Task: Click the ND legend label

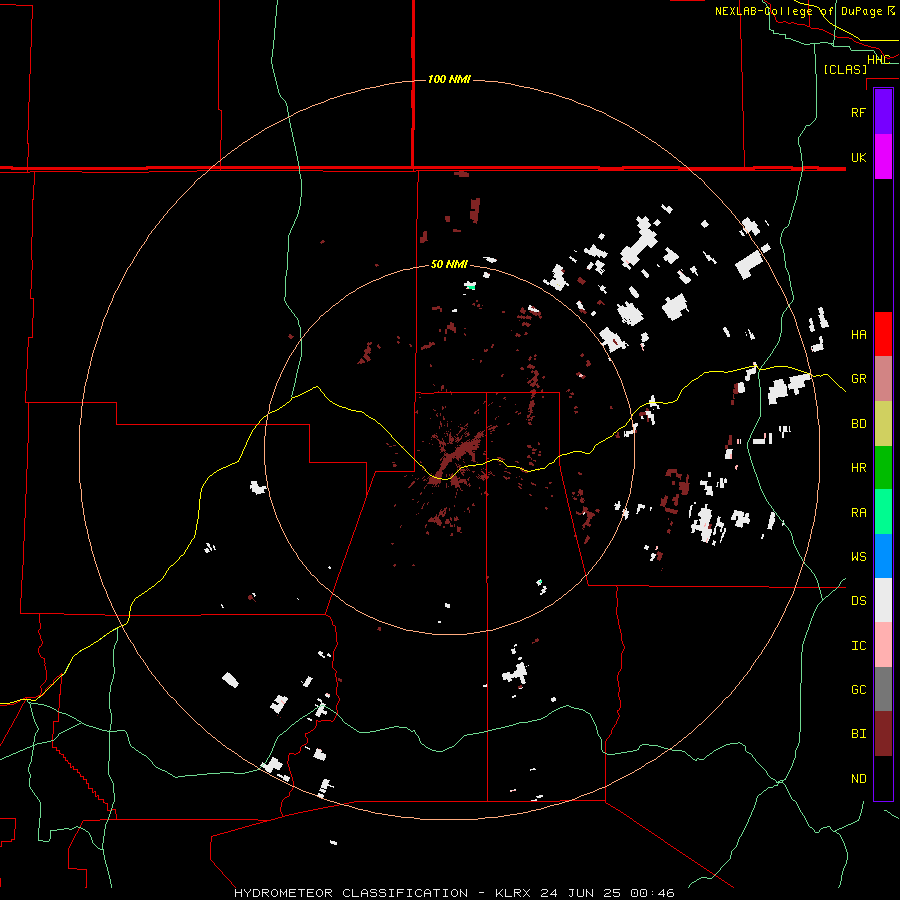Action: click(x=858, y=779)
